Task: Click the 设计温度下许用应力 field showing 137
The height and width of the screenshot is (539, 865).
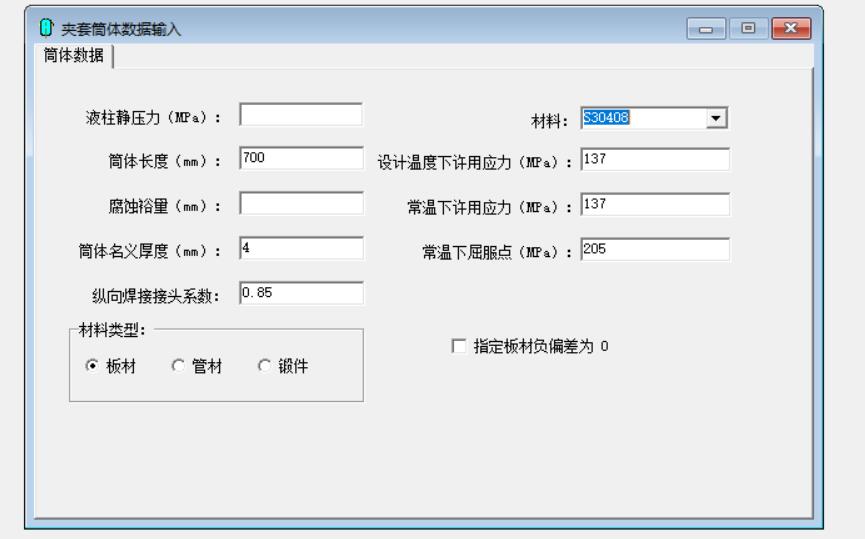Action: [655, 159]
